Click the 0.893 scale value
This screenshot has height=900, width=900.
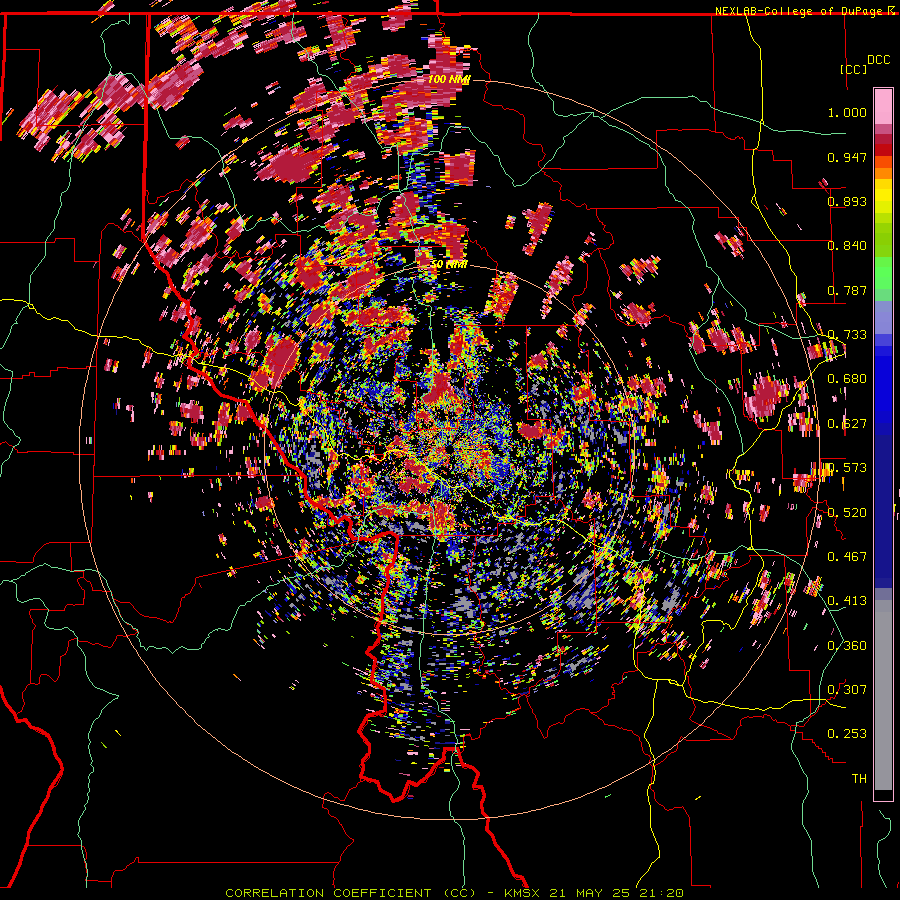847,201
